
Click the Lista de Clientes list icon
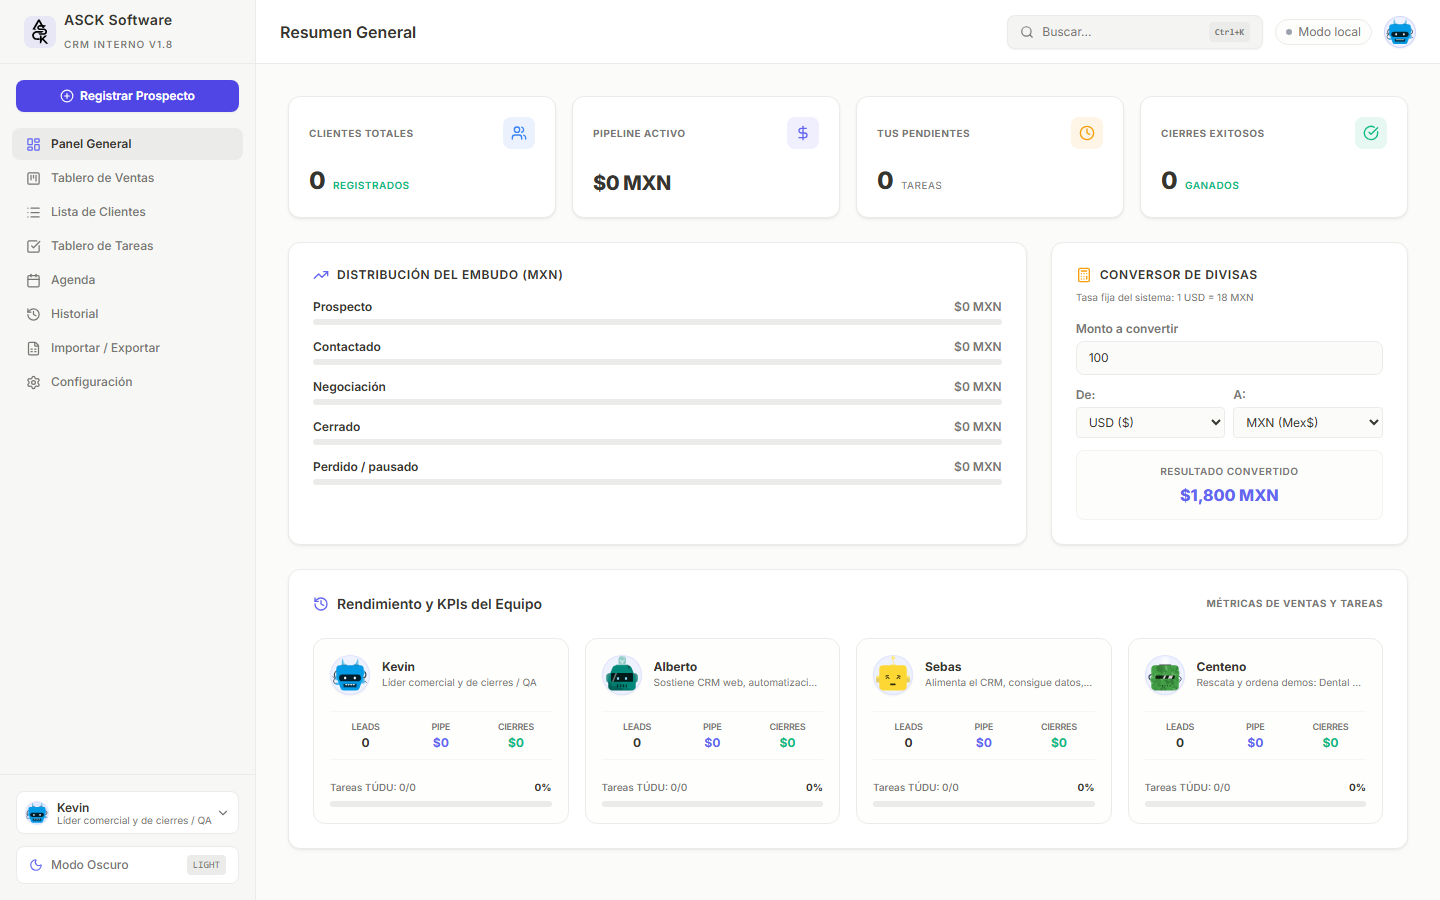click(33, 212)
